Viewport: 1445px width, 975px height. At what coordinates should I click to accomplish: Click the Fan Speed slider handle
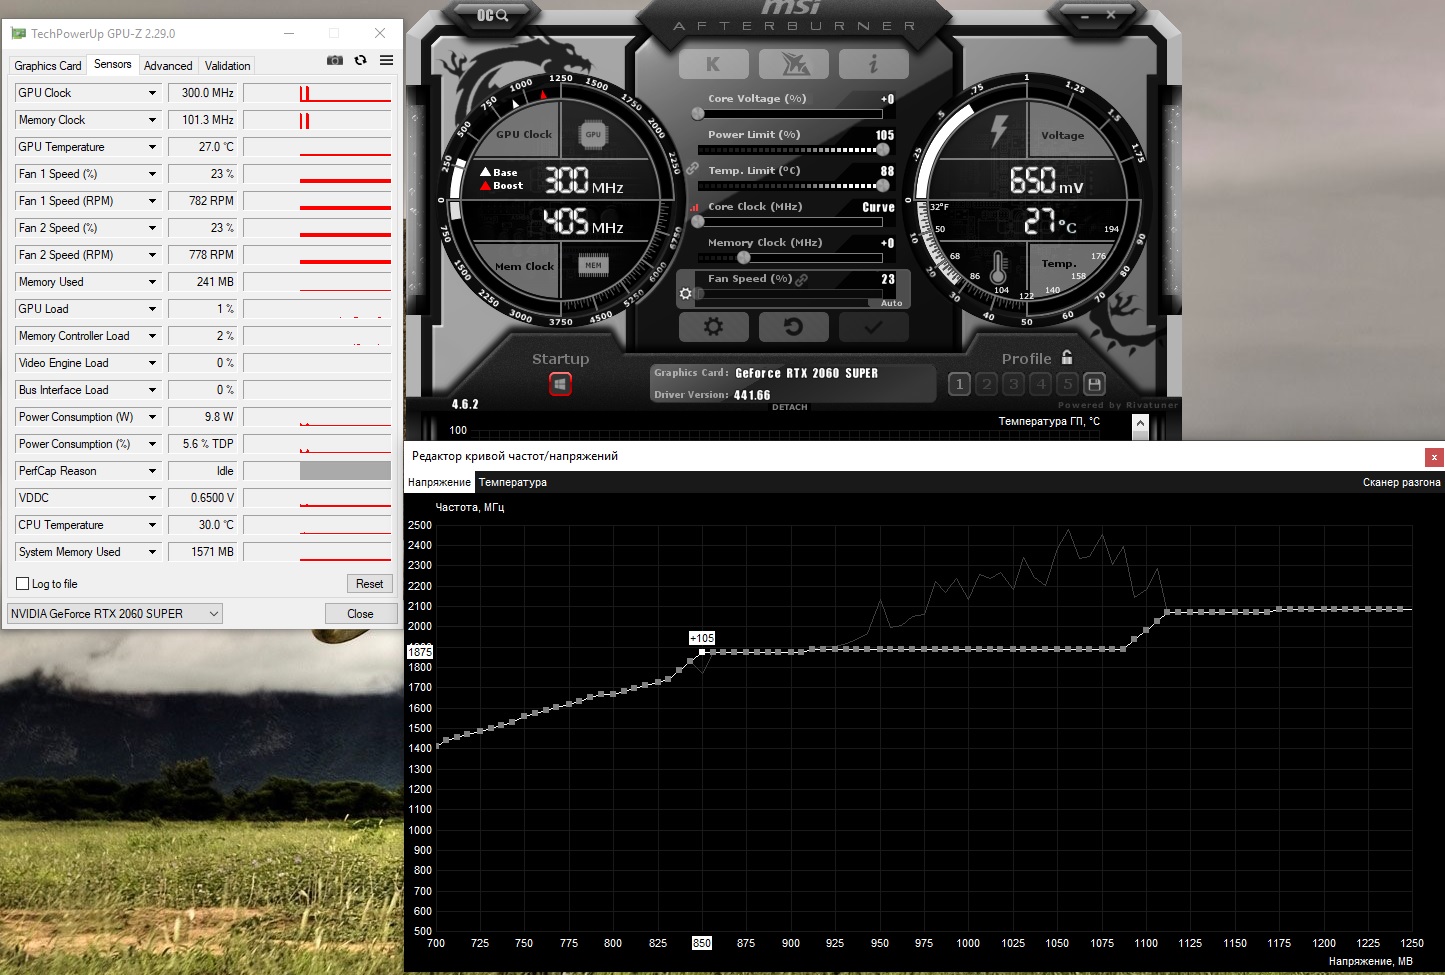pyautogui.click(x=699, y=294)
